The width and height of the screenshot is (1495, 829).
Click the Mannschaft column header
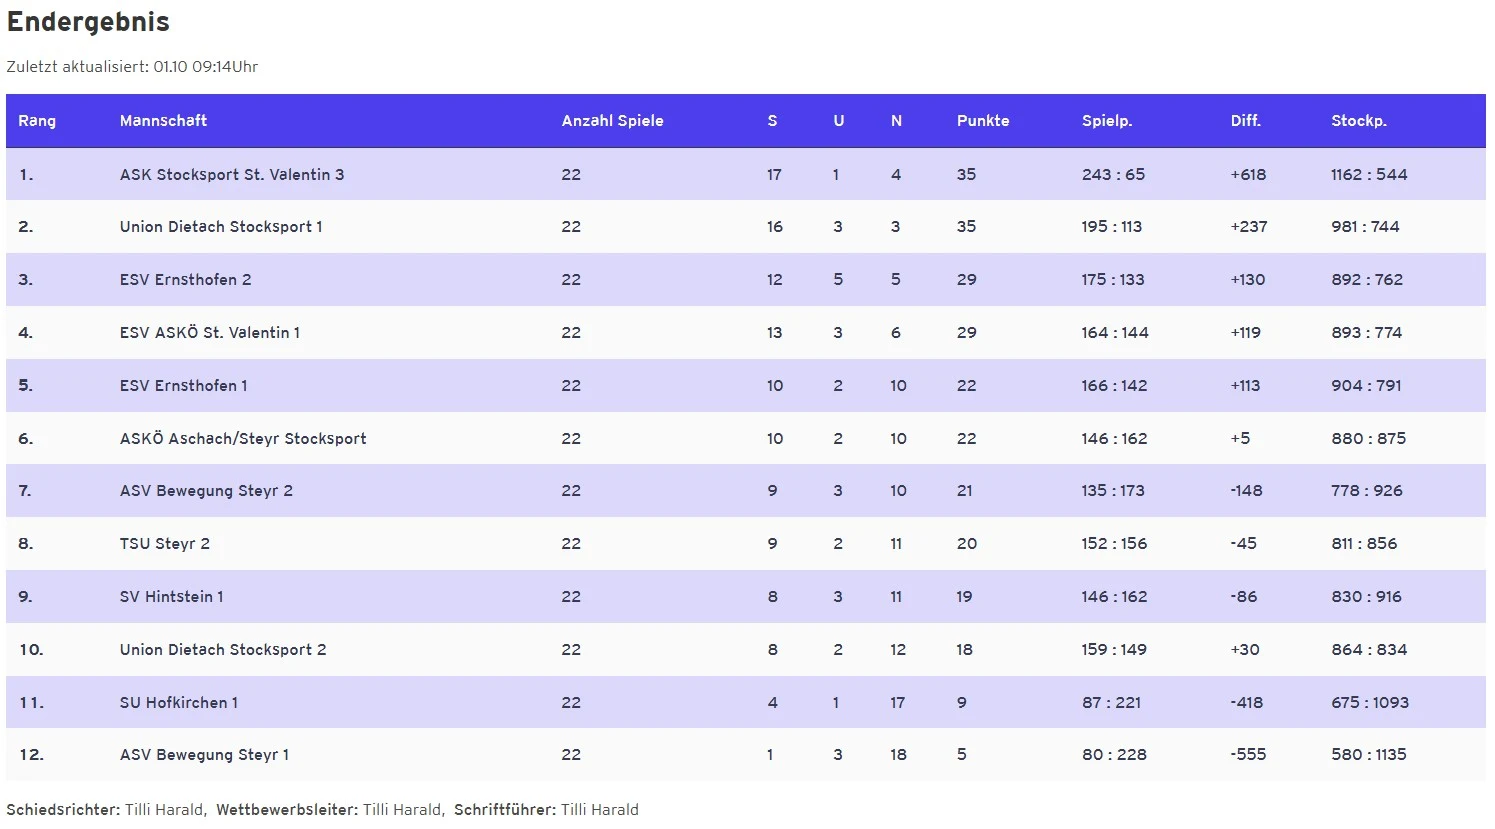[x=163, y=121]
